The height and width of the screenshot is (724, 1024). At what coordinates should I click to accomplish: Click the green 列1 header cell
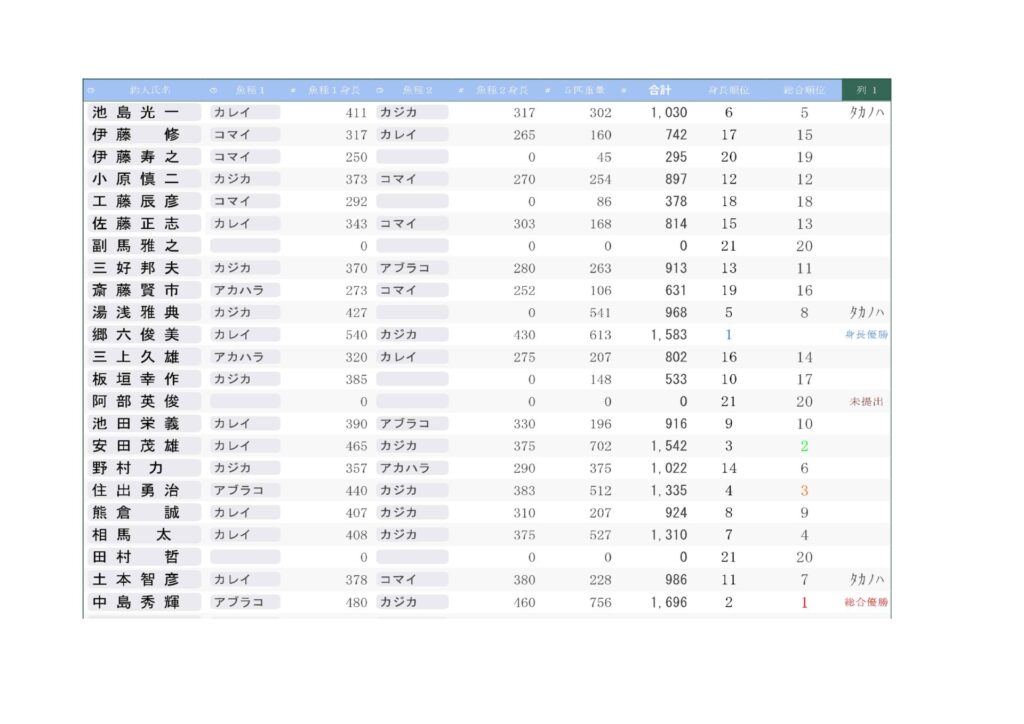866,91
